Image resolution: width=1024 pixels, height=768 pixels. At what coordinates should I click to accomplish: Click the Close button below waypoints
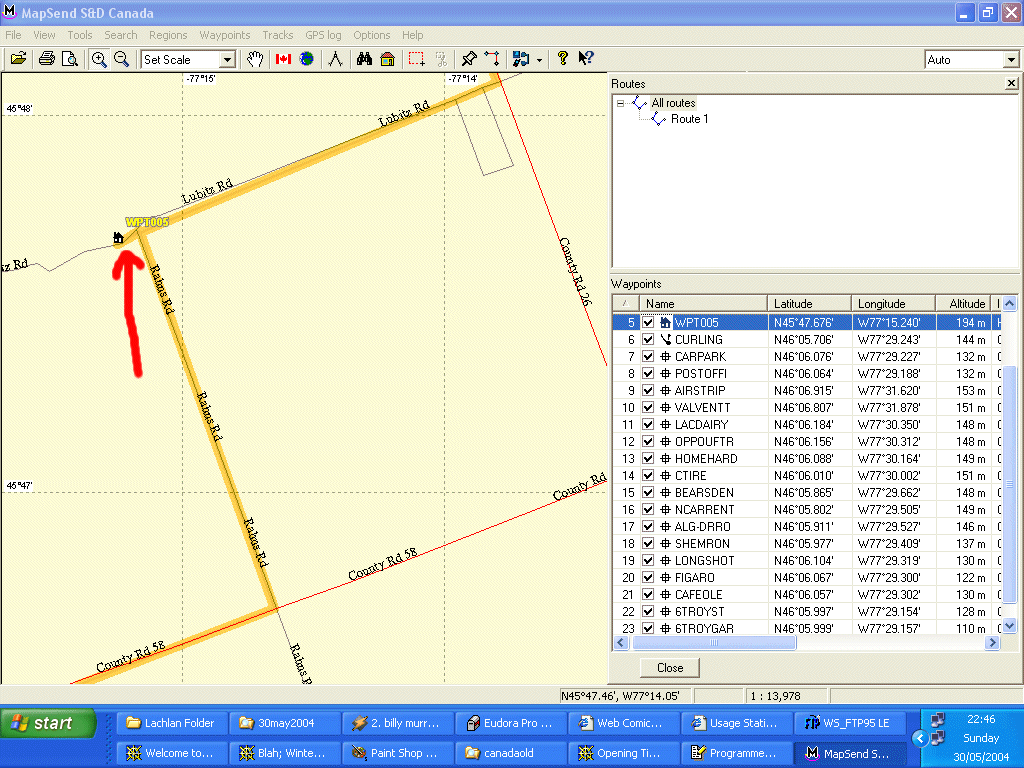tap(670, 668)
